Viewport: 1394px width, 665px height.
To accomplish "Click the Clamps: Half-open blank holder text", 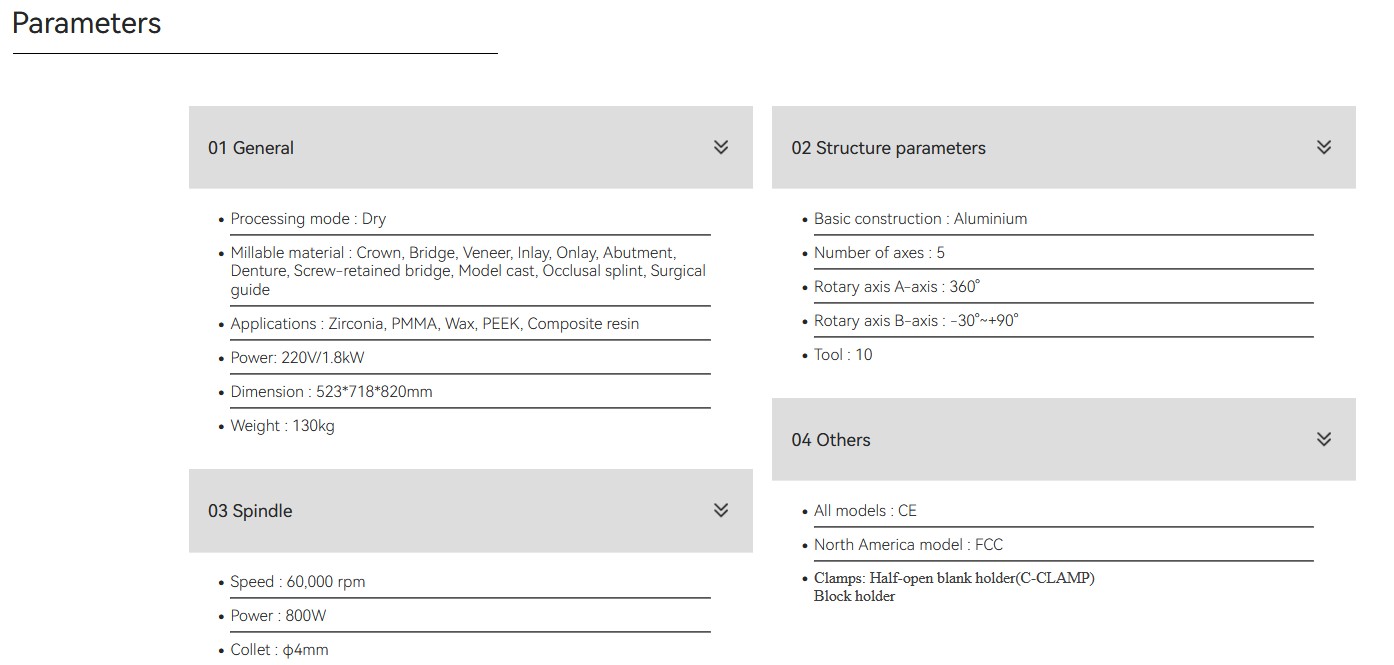I will (954, 578).
